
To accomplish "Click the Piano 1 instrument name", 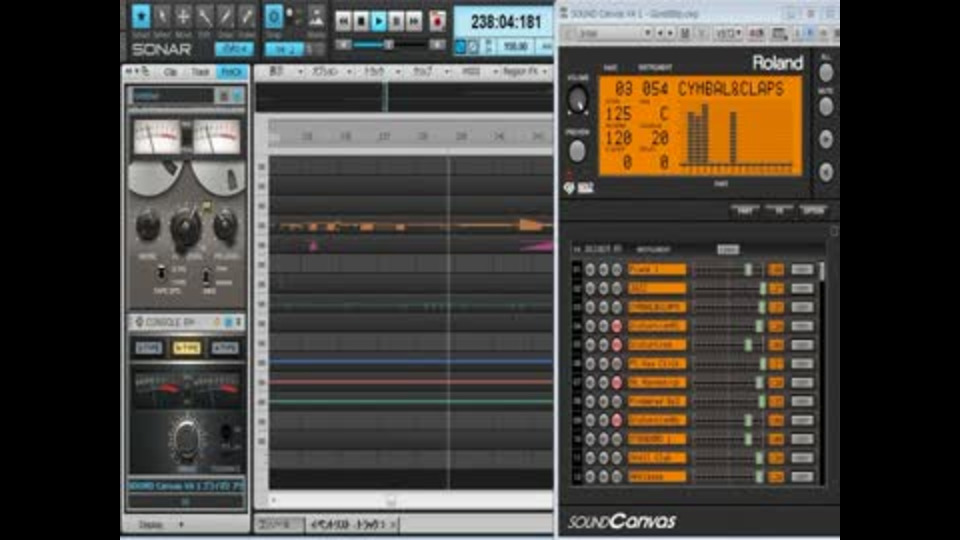I will tap(657, 269).
